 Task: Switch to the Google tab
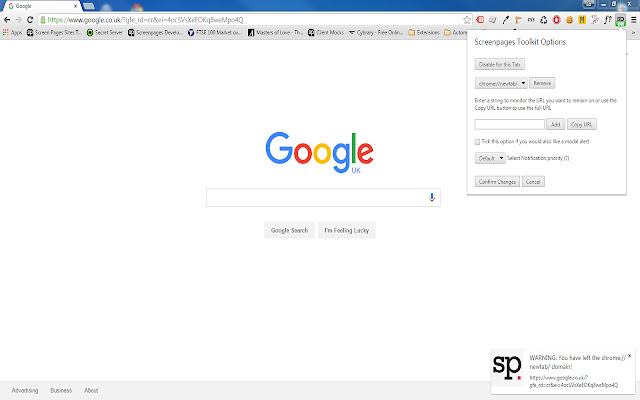(x=41, y=6)
